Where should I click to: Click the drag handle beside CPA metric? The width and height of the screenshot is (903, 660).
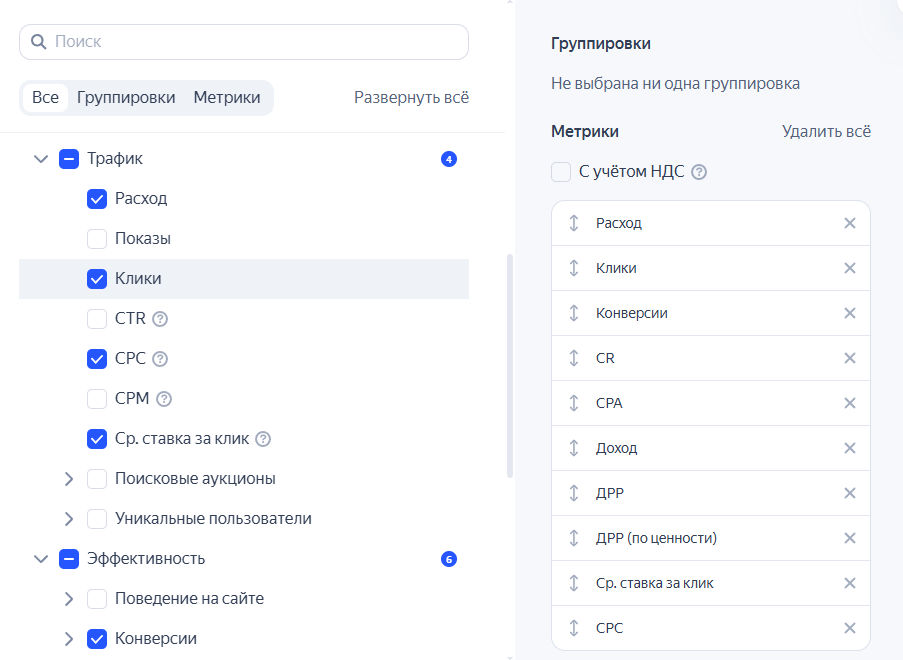[x=574, y=403]
